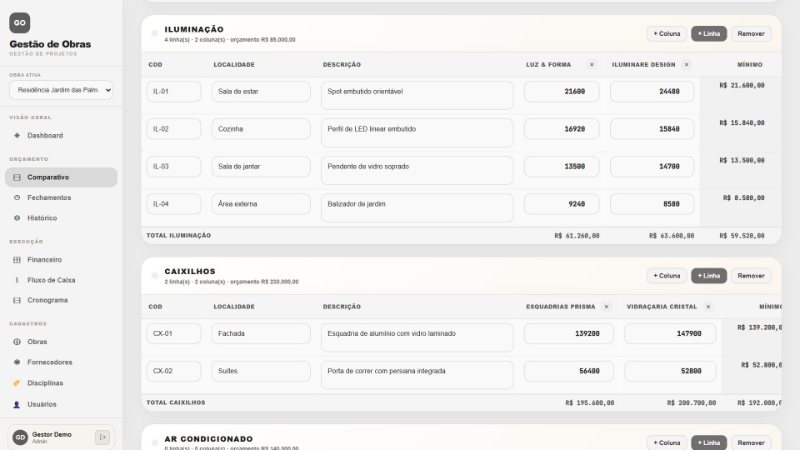Go to the Histórico page

(x=61, y=218)
